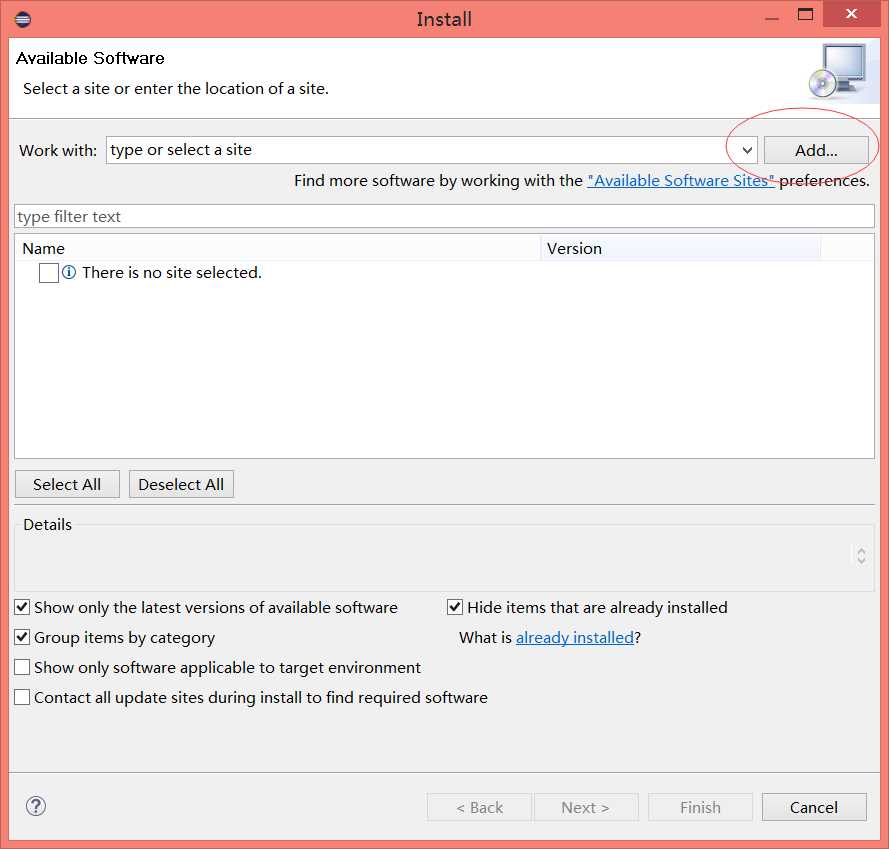
Task: Uncheck Hide items that are already installed
Action: pos(455,607)
